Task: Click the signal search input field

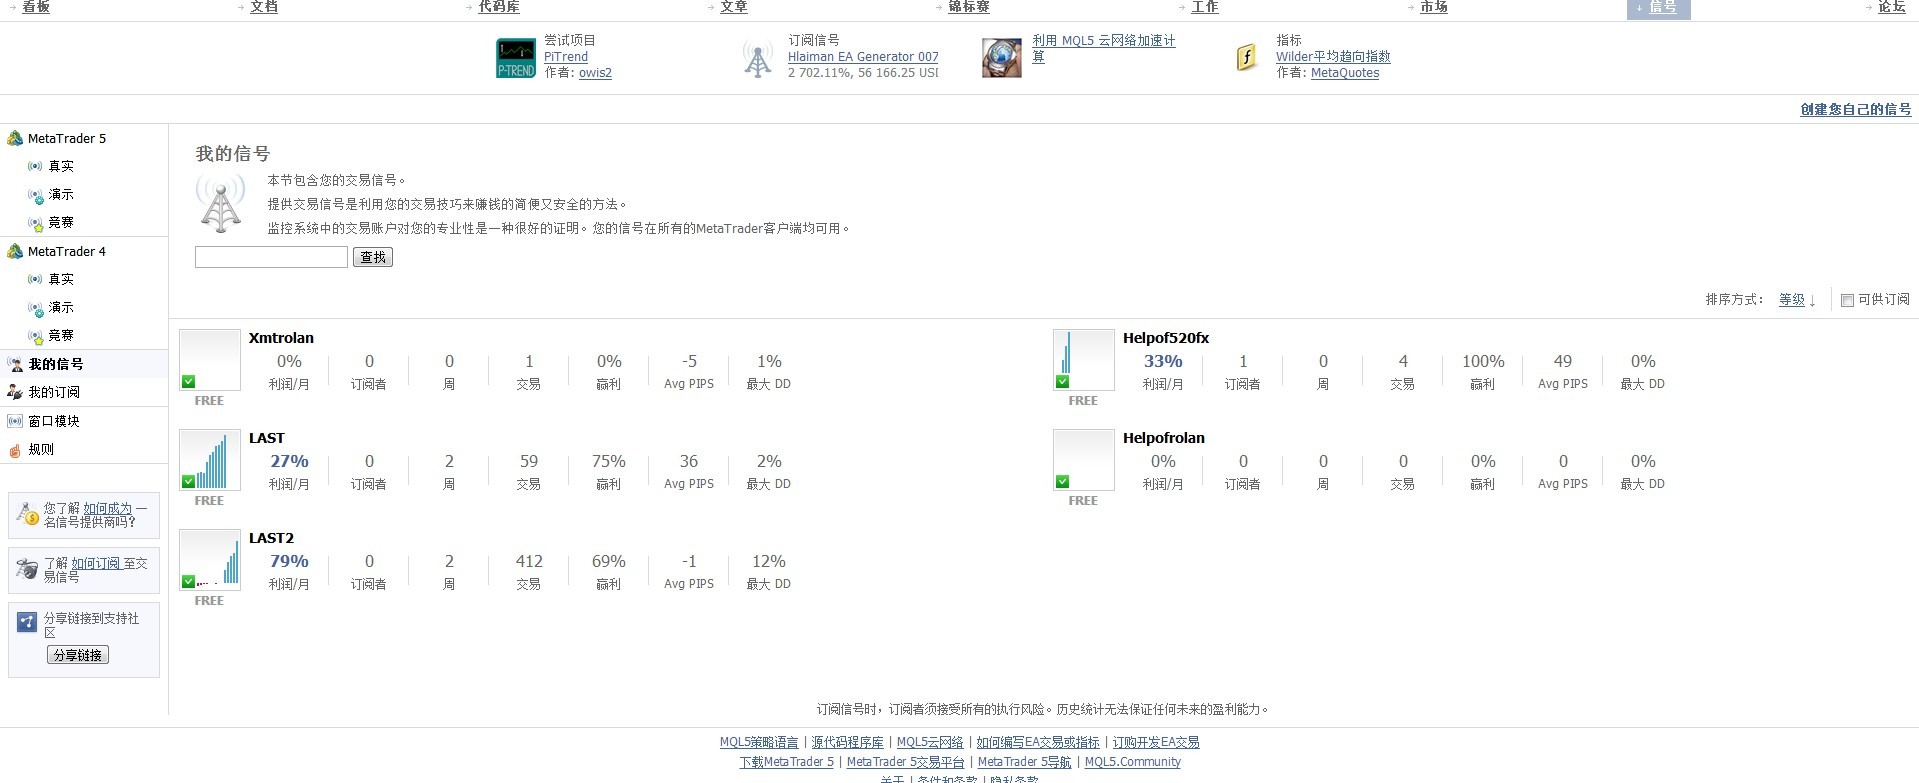Action: [x=271, y=257]
